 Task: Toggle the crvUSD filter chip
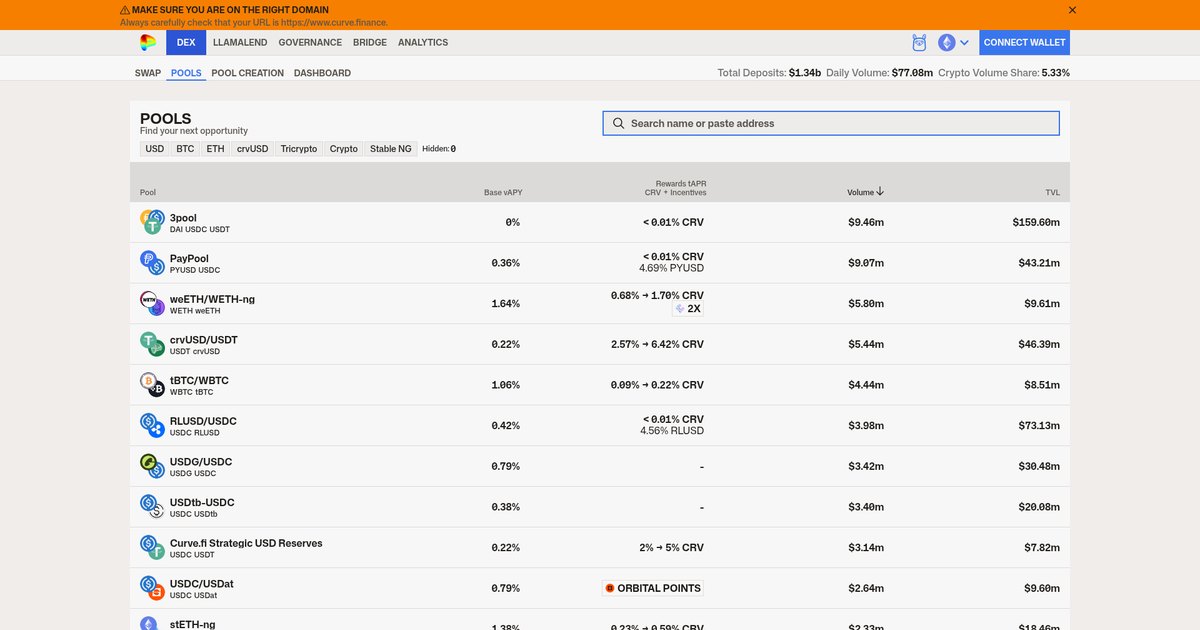point(252,148)
